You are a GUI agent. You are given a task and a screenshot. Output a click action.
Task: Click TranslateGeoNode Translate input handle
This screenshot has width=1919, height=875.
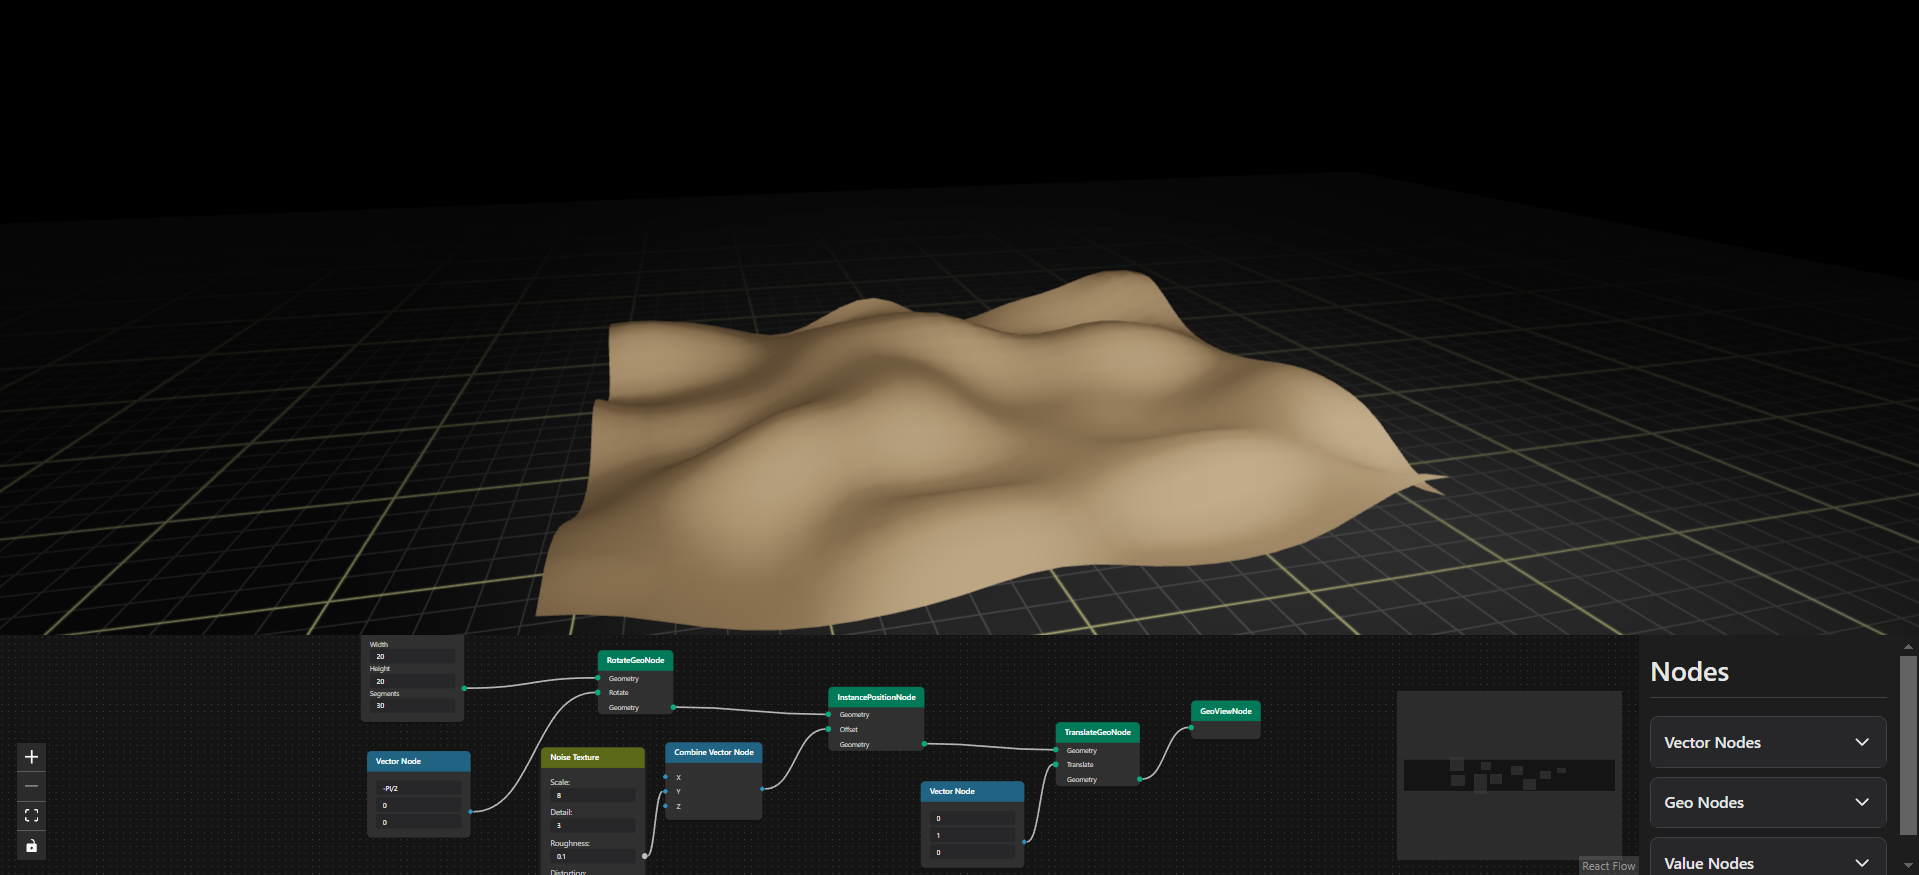click(1056, 764)
